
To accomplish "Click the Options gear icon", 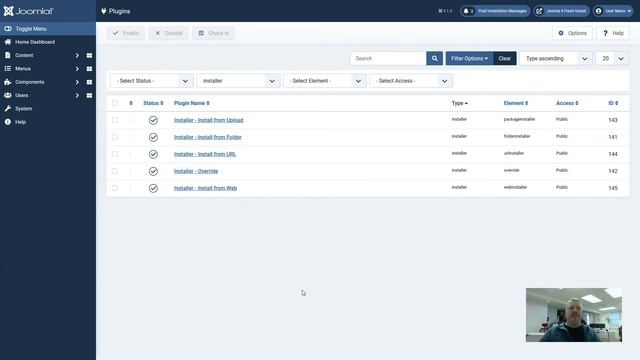I will (x=561, y=33).
